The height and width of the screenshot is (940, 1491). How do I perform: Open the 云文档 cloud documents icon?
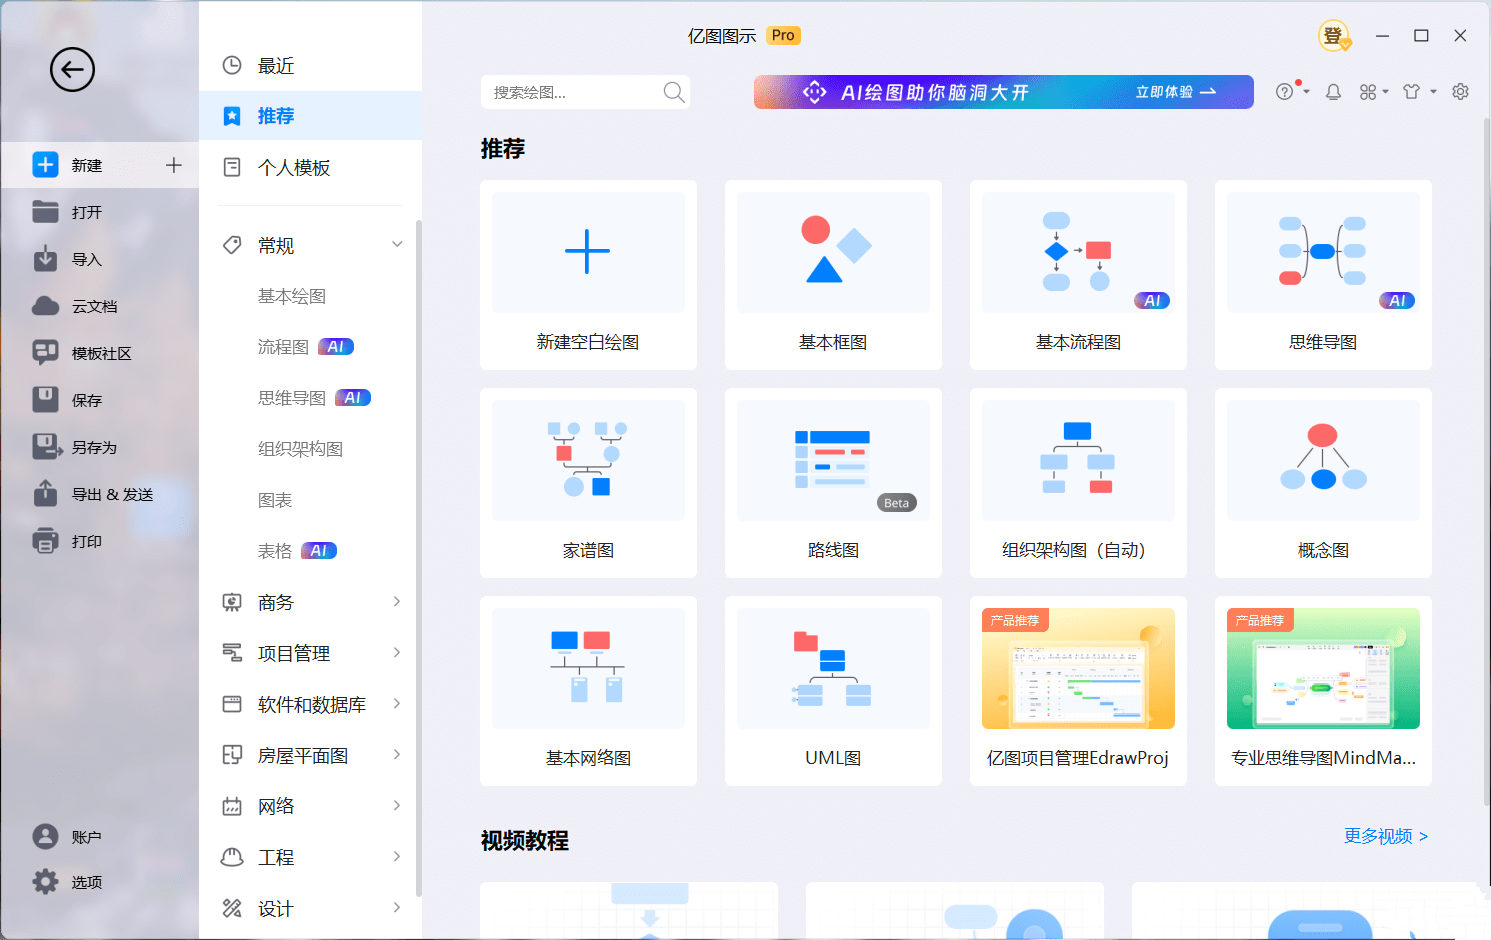click(x=45, y=306)
